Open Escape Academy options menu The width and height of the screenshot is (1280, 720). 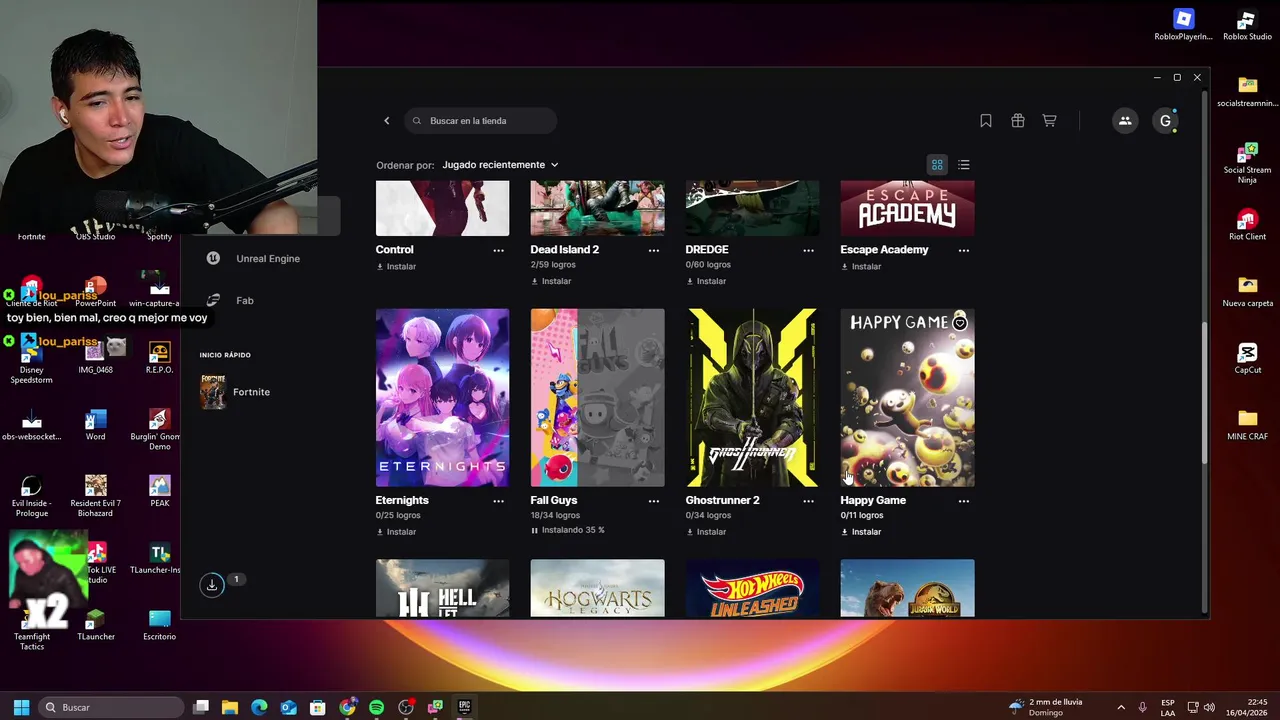pyautogui.click(x=964, y=250)
